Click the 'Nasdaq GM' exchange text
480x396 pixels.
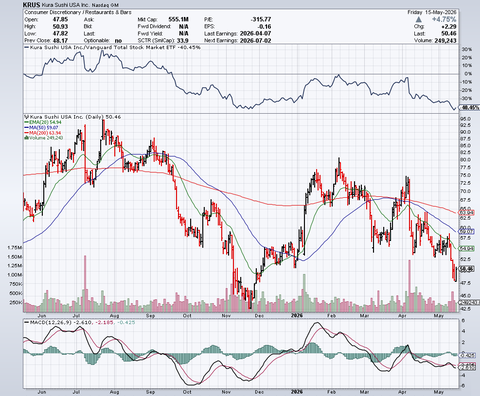106,5
